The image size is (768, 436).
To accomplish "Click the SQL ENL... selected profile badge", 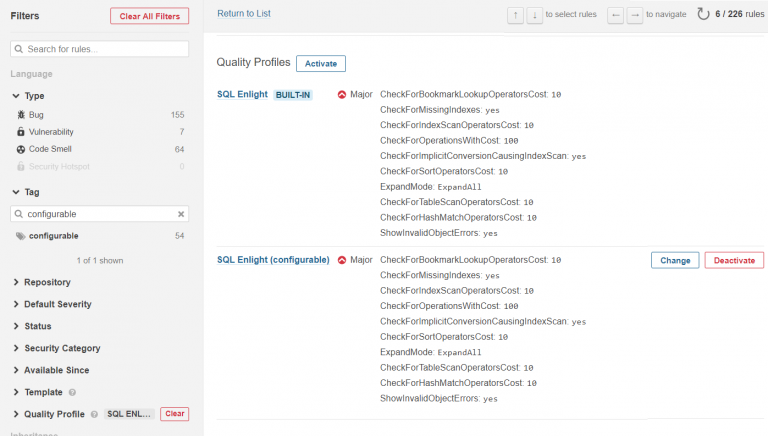I will [x=129, y=414].
